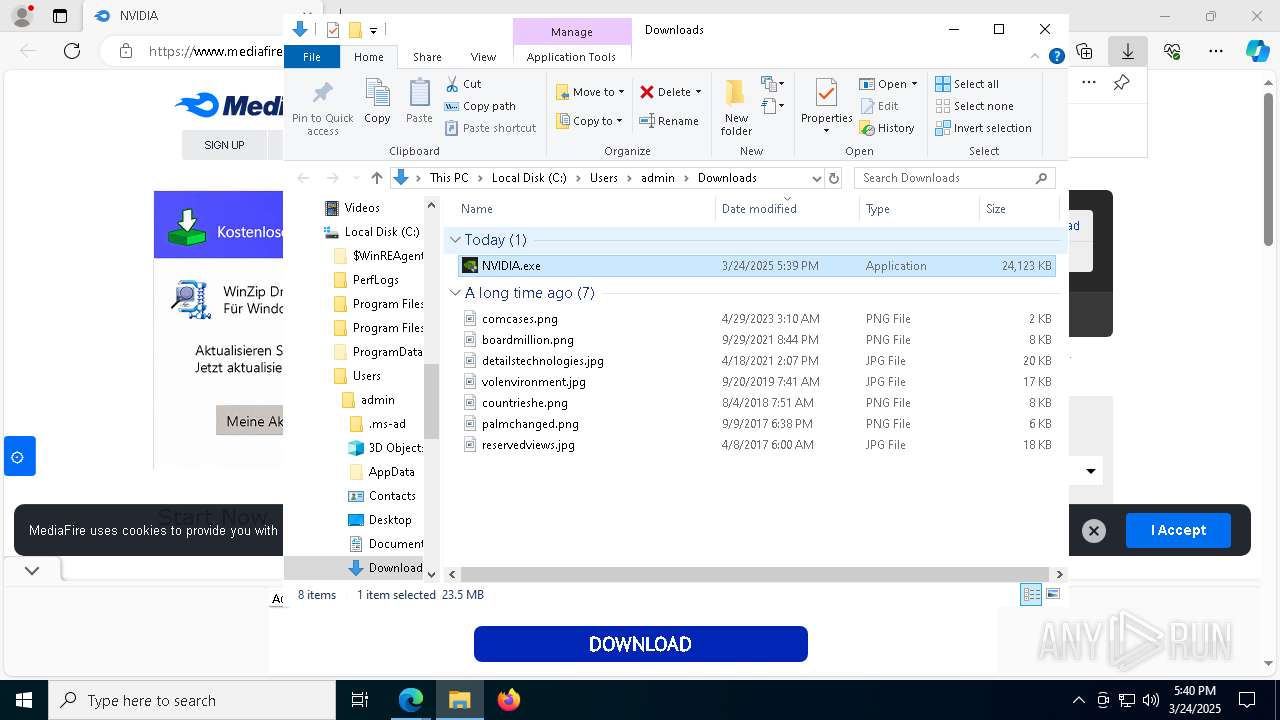Go up one folder level arrow
Image resolution: width=1280 pixels, height=720 pixels.
(376, 178)
